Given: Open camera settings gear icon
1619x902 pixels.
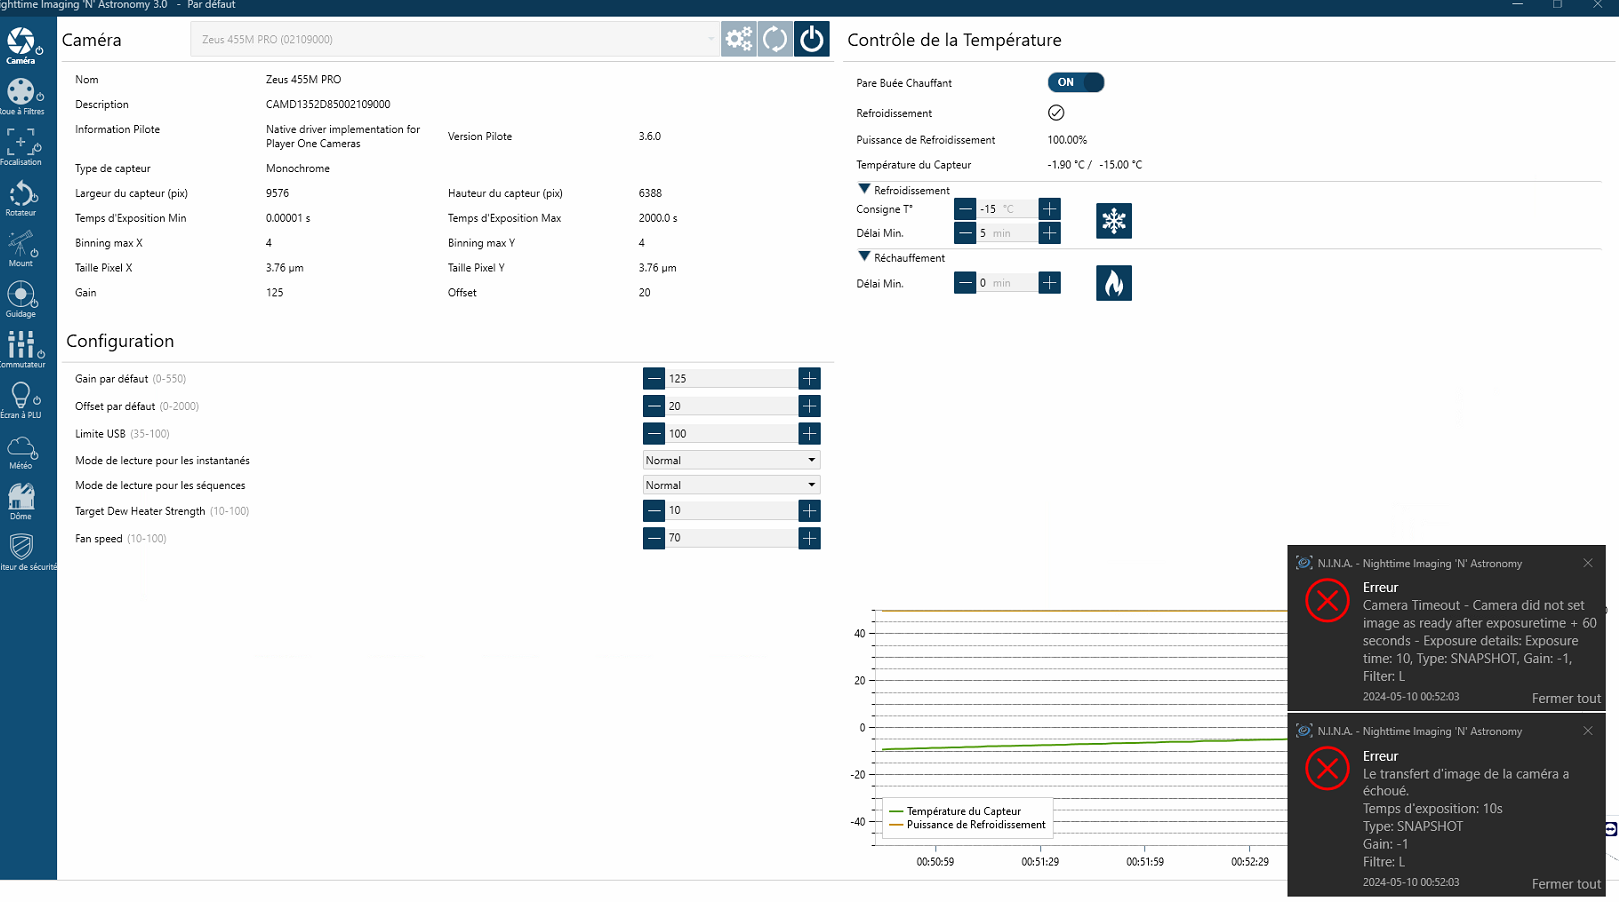Looking at the screenshot, I should click(738, 40).
